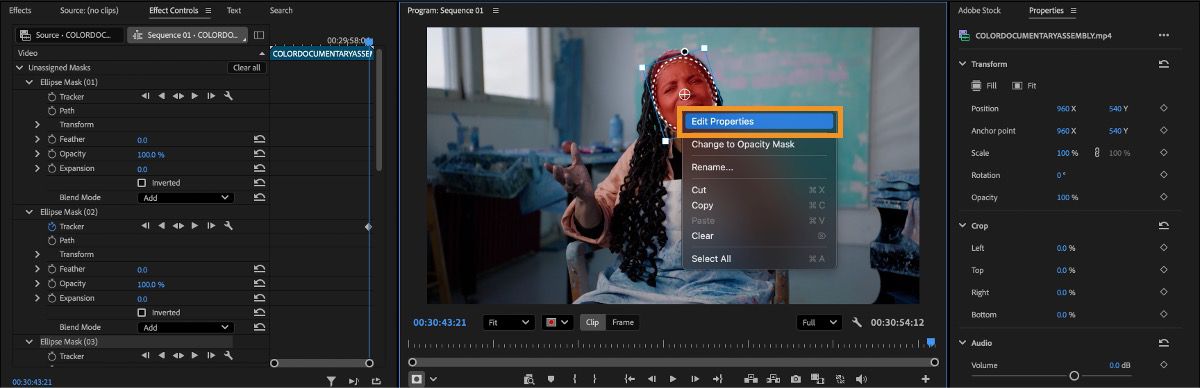Toggle the Tracker stopwatch for Ellipse Mask (02)
Screen dimensions: 1200x388
[51, 226]
